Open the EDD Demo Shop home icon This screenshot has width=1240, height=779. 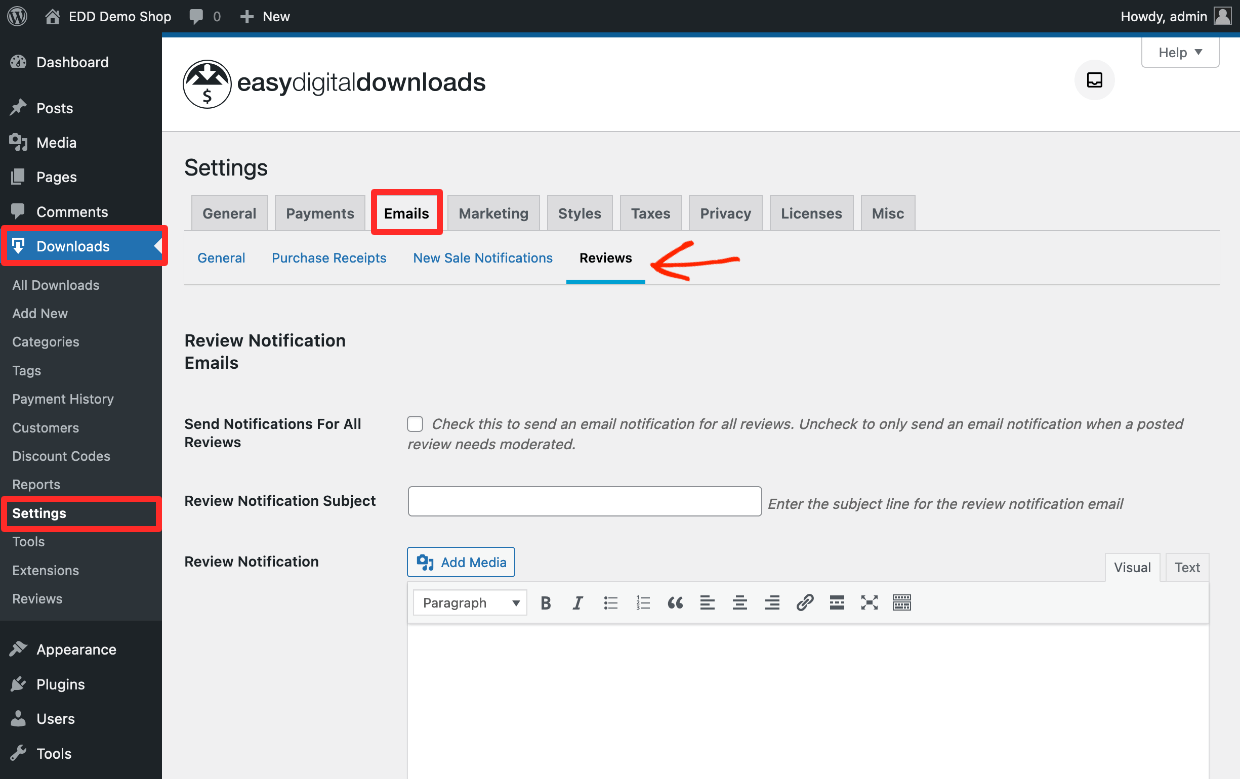53,16
